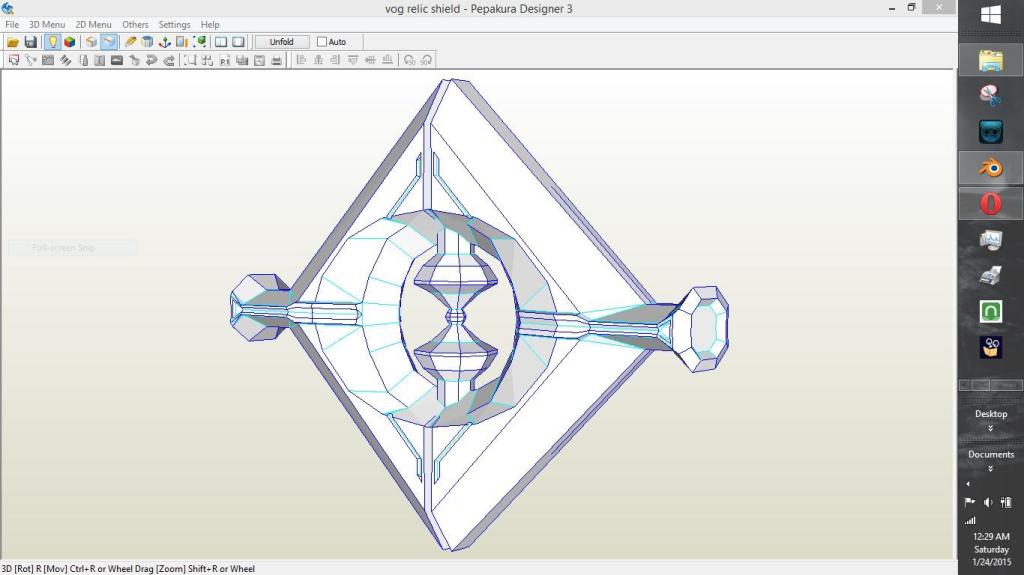Minimize the Pepakura Designer window

(x=891, y=8)
